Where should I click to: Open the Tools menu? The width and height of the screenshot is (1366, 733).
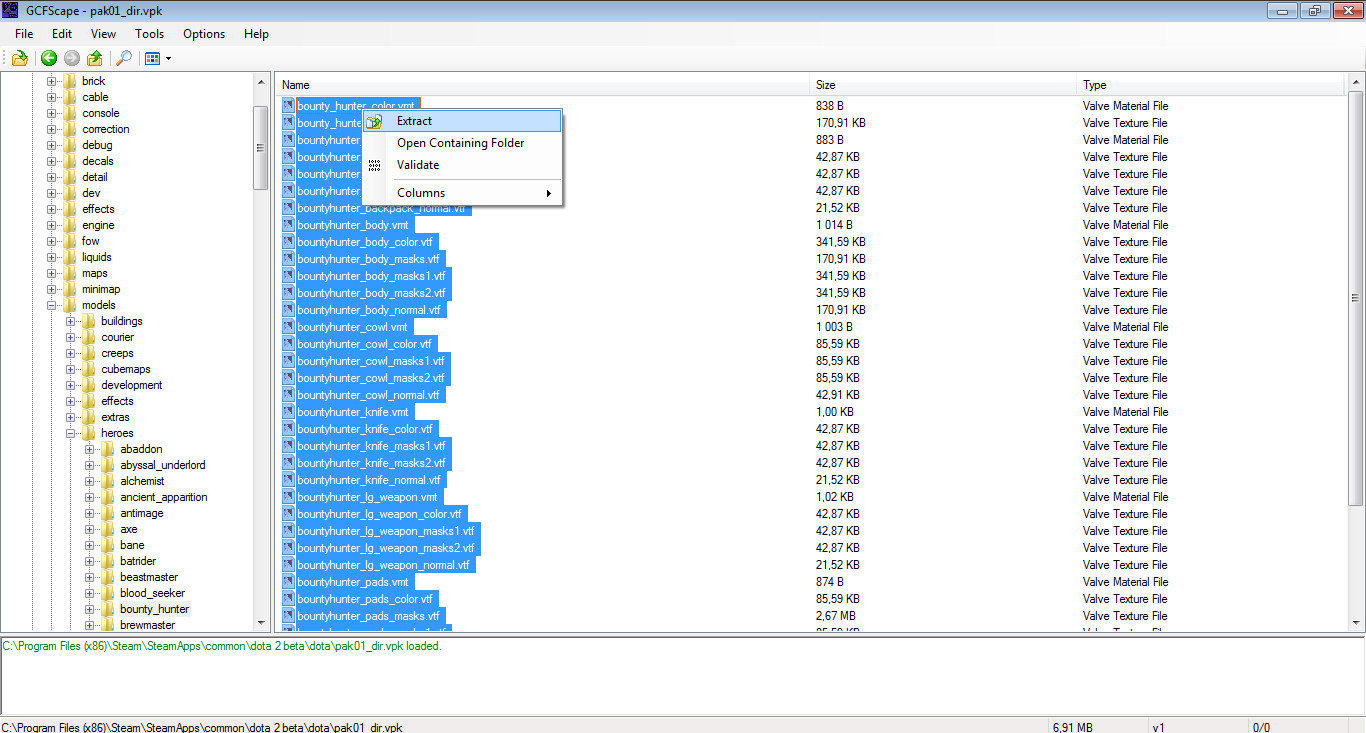149,34
